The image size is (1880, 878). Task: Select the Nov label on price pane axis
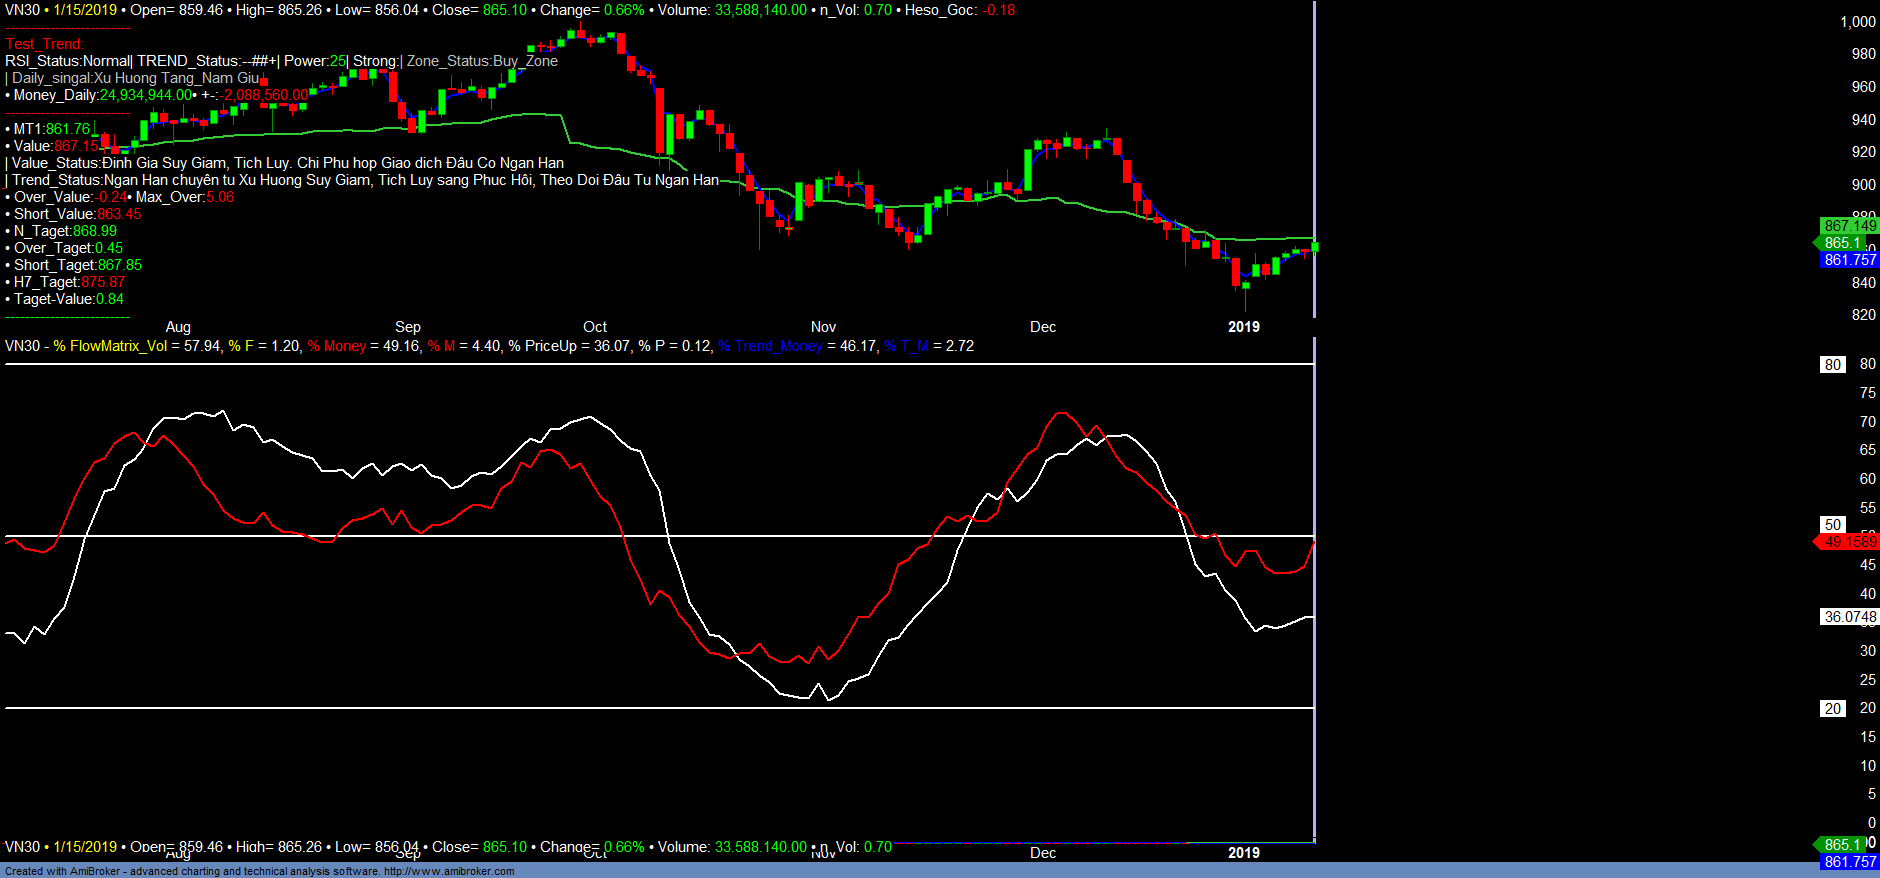point(823,327)
